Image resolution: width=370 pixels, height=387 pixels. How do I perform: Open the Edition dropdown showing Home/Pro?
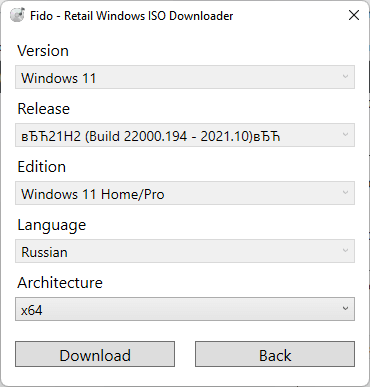coord(185,193)
